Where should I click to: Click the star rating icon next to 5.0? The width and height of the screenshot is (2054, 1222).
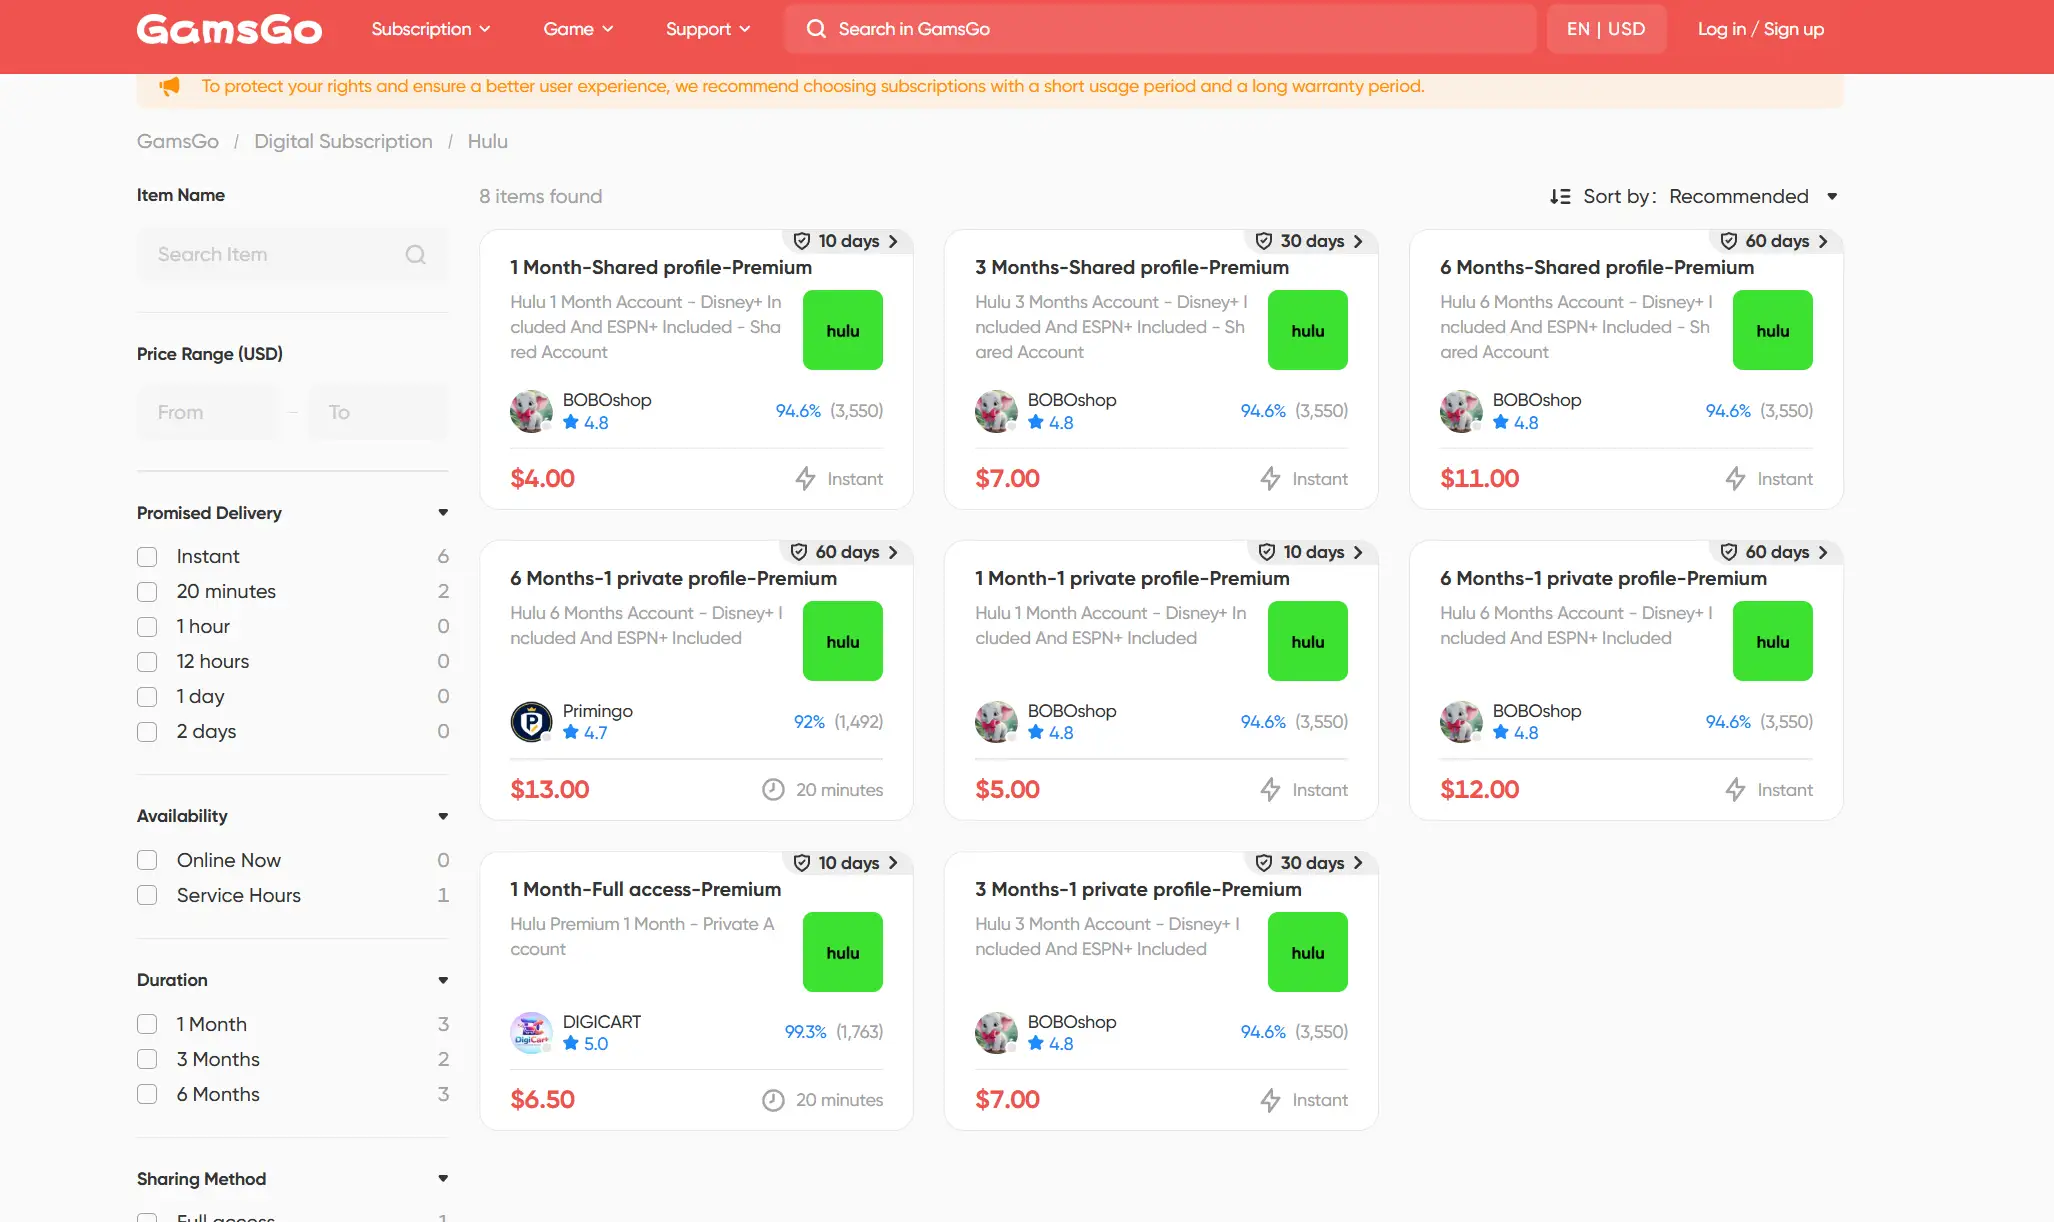tap(571, 1043)
